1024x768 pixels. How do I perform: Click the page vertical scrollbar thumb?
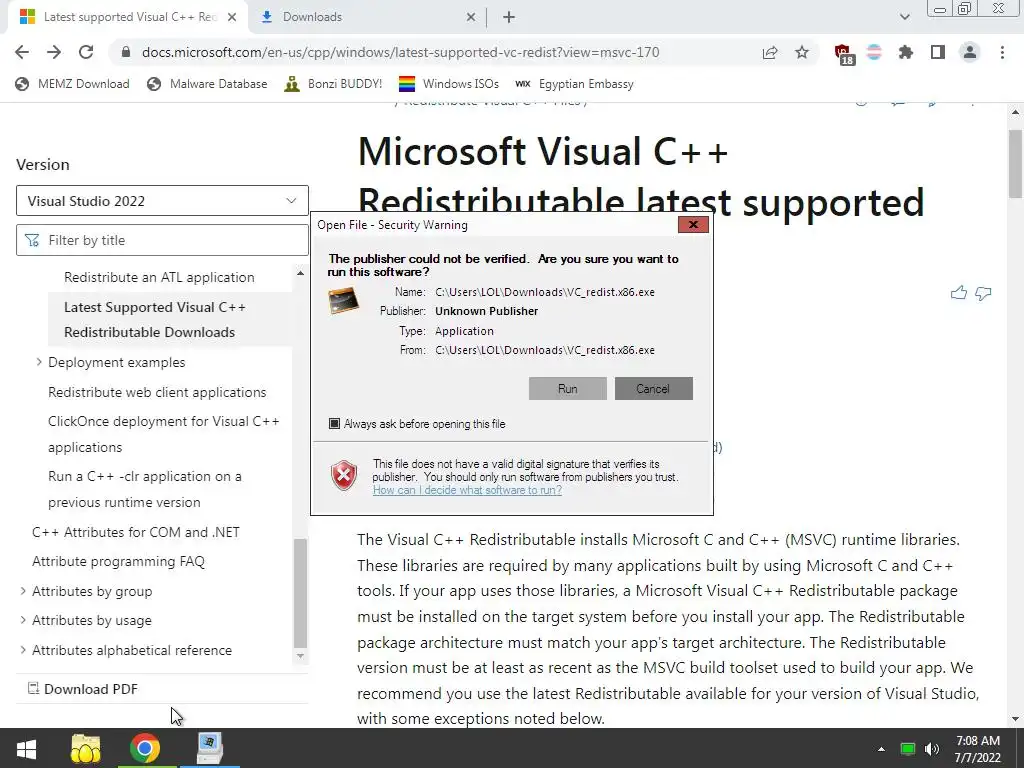click(x=1015, y=163)
